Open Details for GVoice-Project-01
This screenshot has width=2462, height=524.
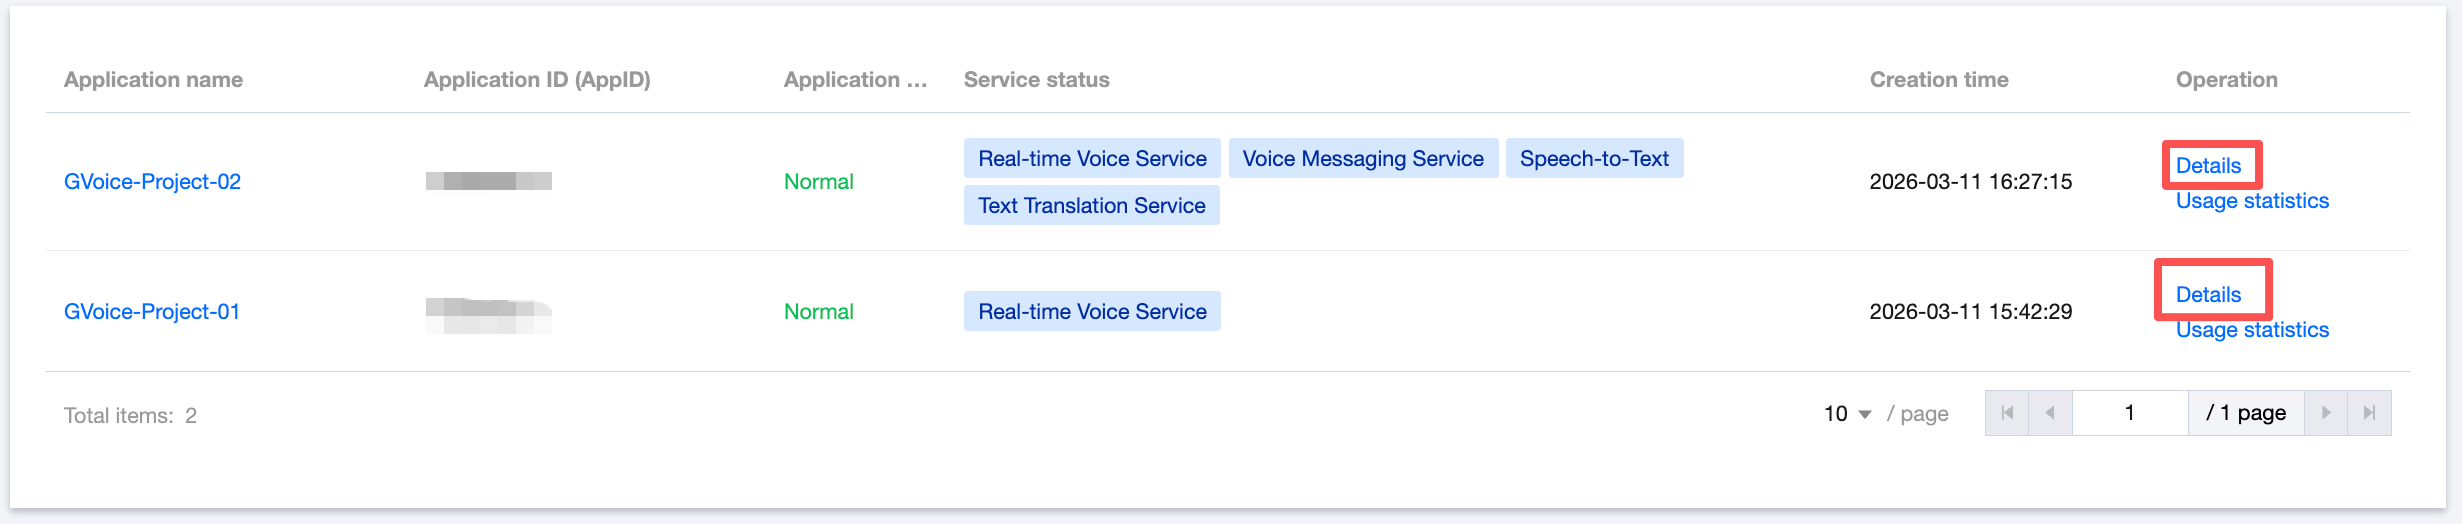[2209, 295]
